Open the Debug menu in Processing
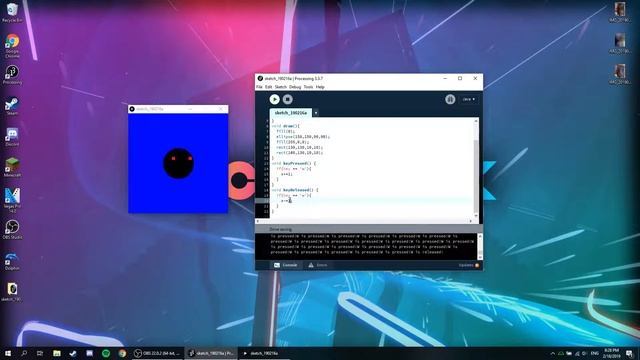Viewport: 640px width, 360px height. click(x=295, y=87)
